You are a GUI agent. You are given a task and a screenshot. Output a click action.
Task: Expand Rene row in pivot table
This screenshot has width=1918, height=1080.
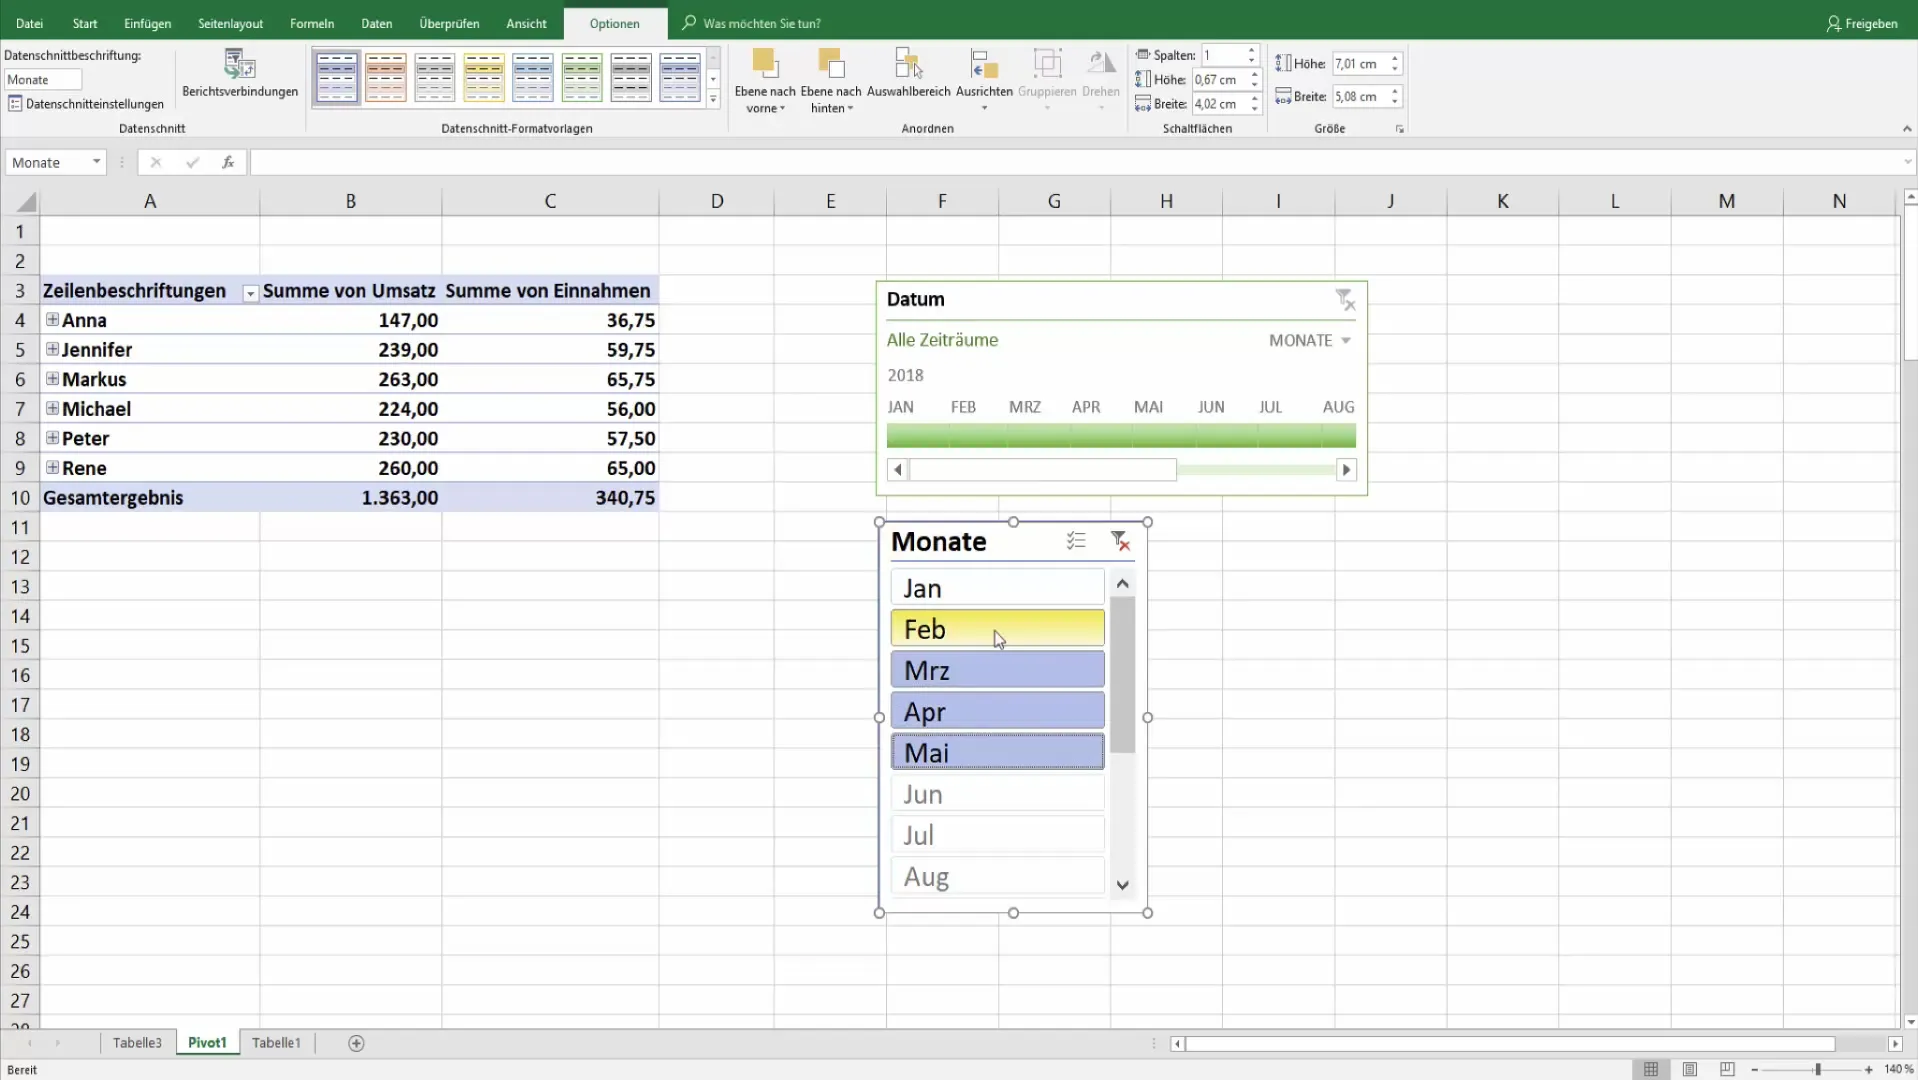pyautogui.click(x=52, y=467)
